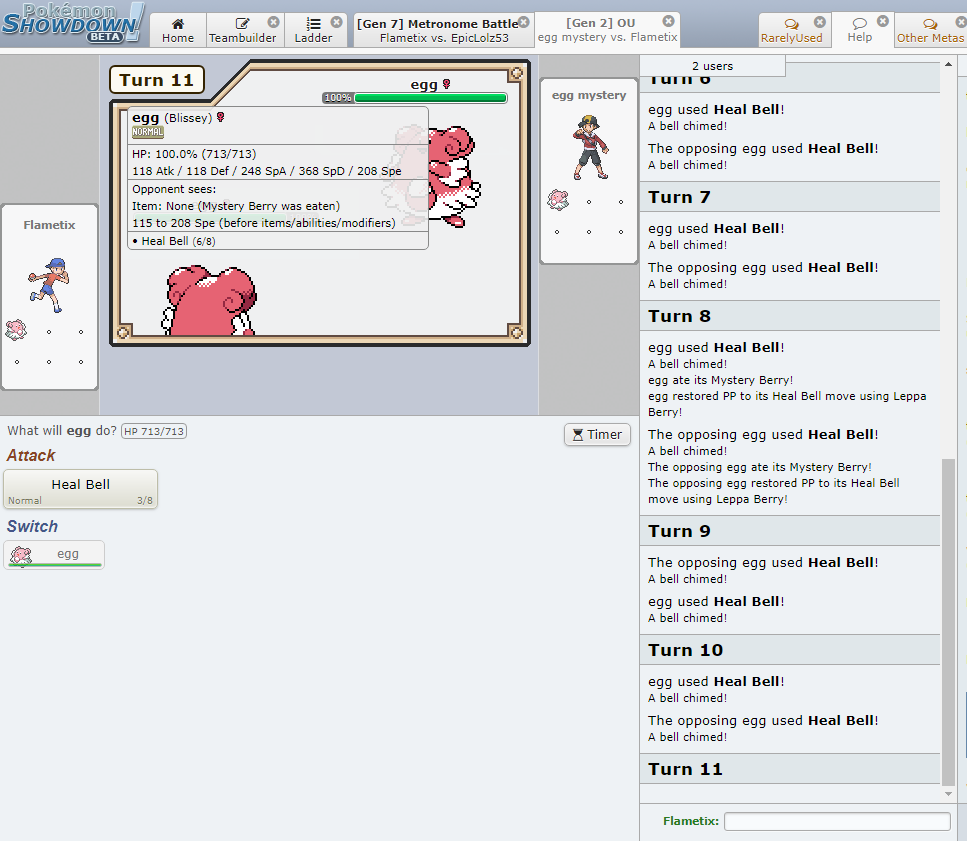The image size is (967, 841).
Task: Close the Teambuilder tab
Action: pos(274,22)
